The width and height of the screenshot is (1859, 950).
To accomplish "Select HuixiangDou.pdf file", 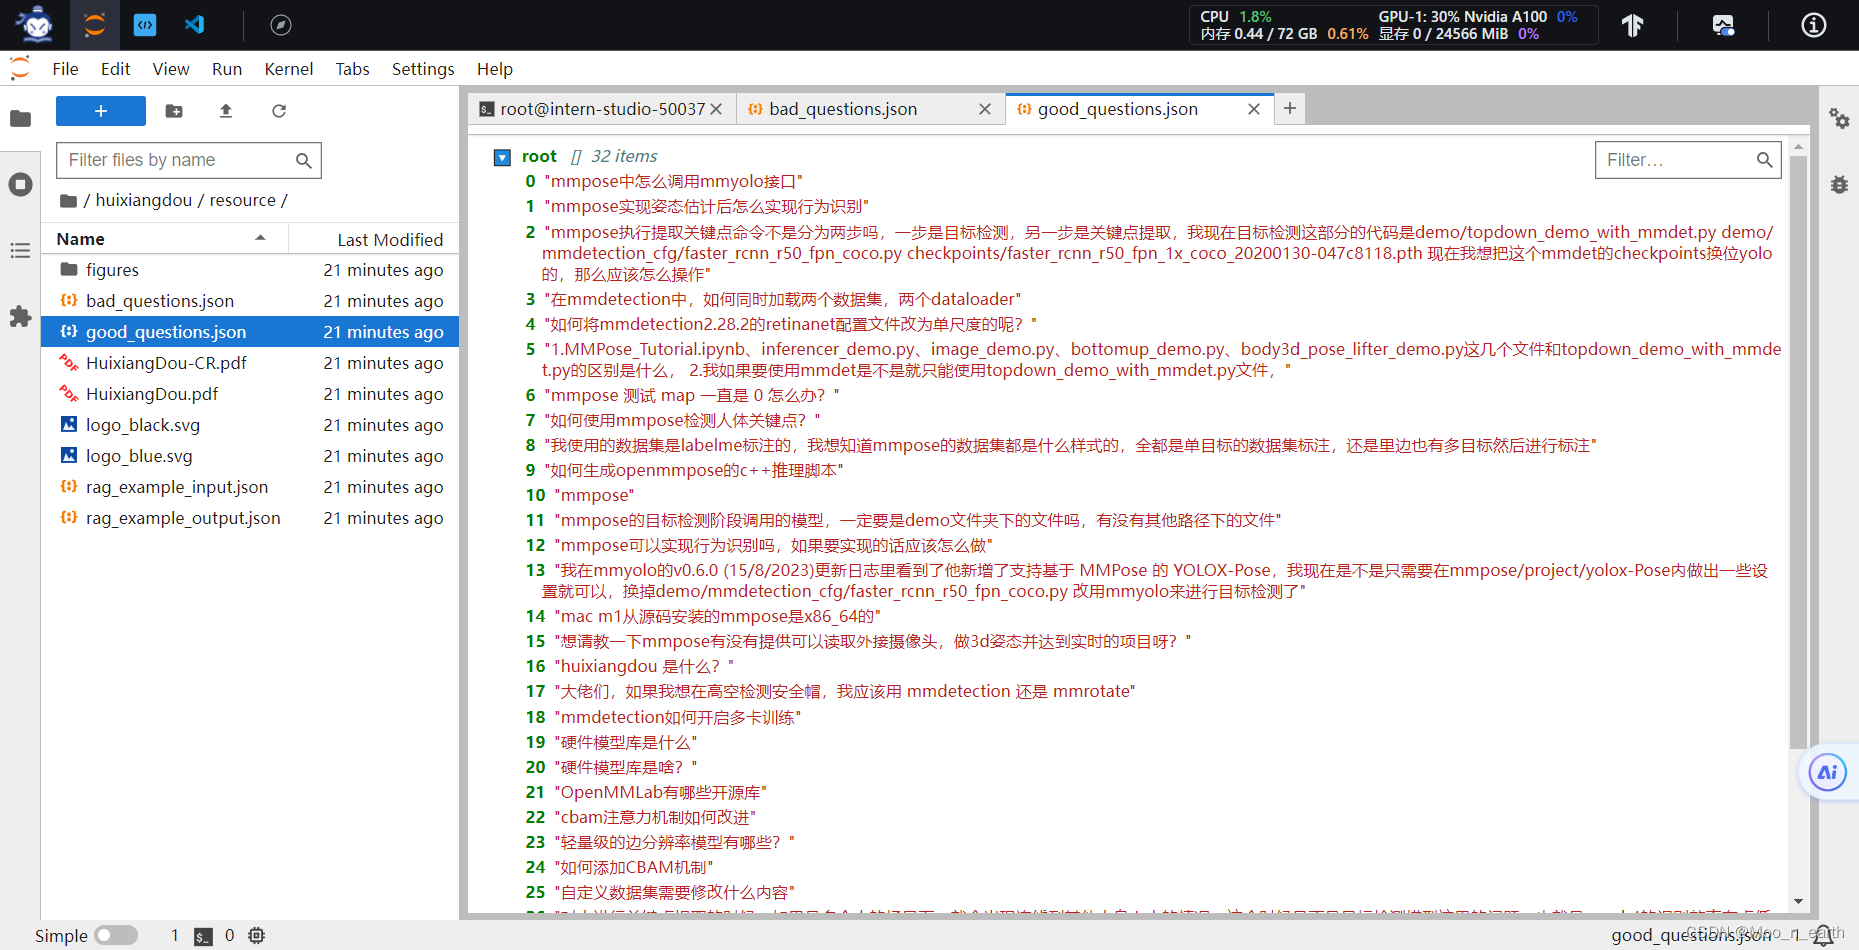I will click(250, 394).
